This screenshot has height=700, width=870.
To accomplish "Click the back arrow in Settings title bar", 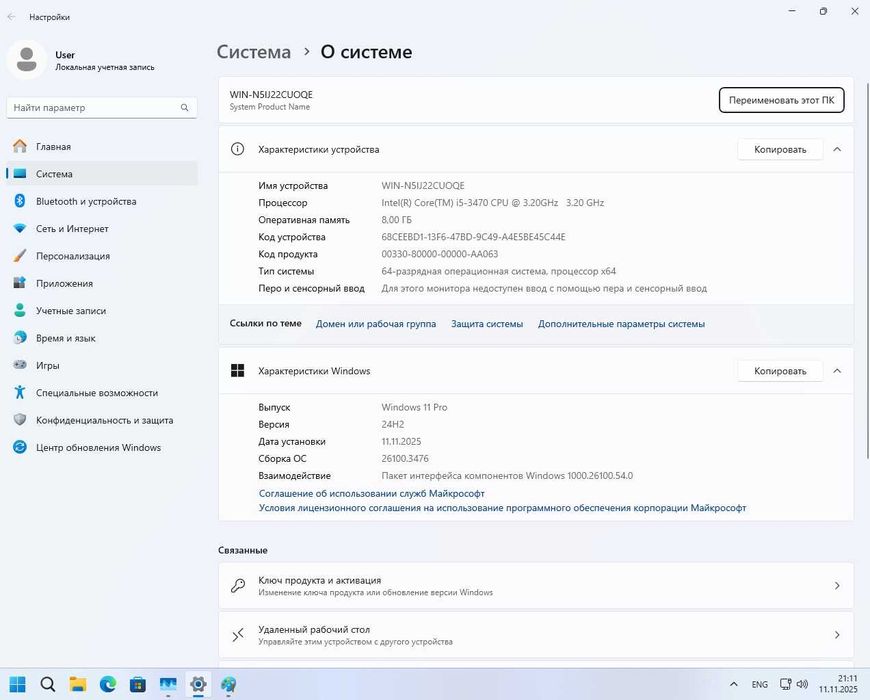I will 11,17.
